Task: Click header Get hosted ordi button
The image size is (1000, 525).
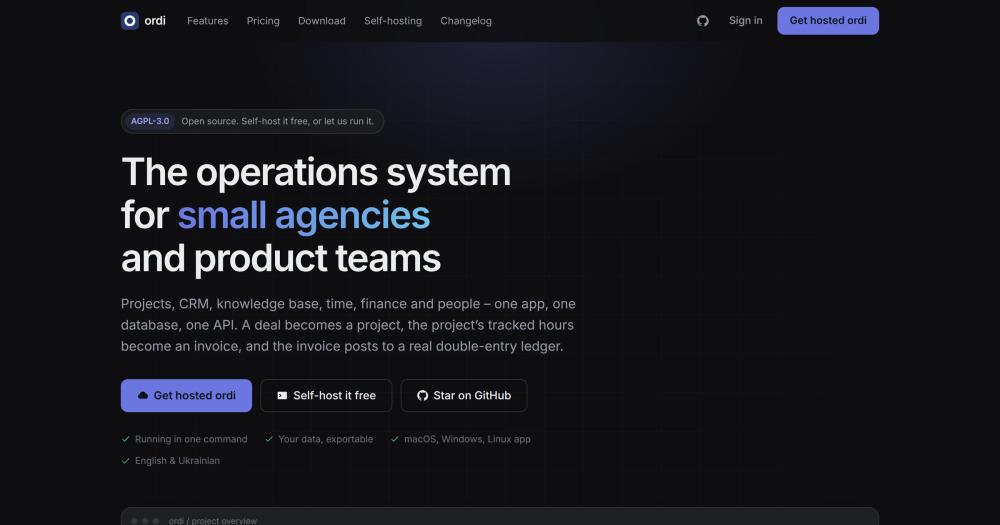Action: pos(828,21)
